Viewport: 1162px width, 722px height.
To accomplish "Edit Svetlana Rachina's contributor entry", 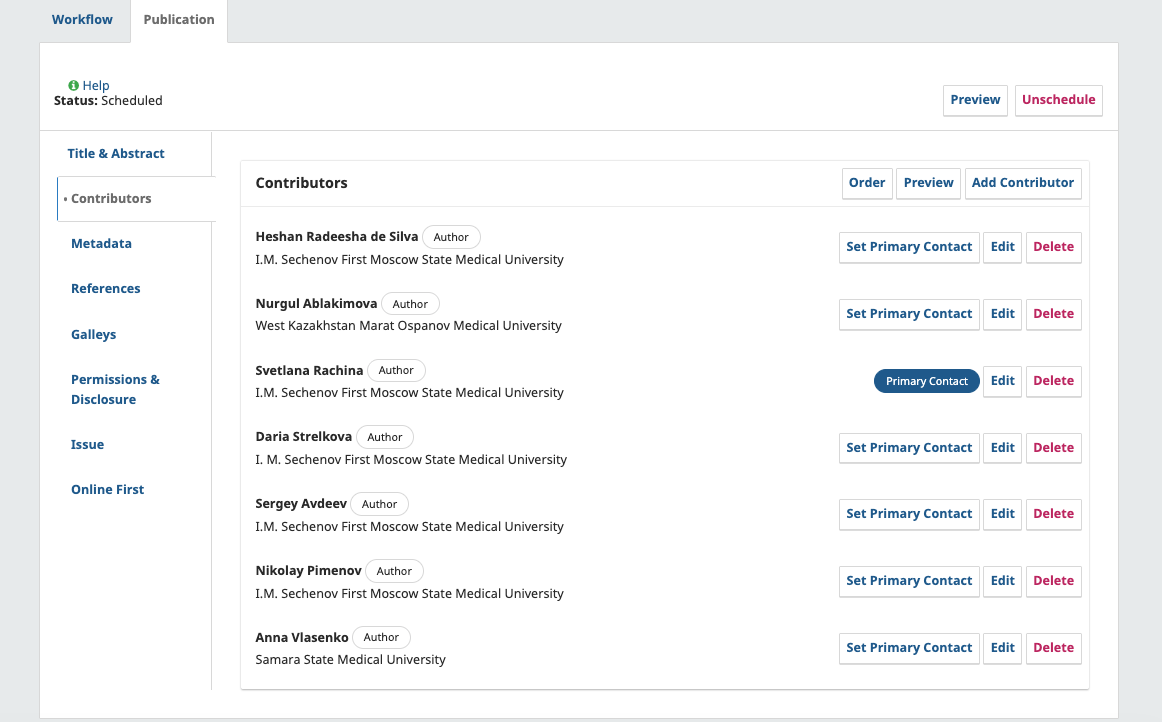I will tap(1002, 381).
